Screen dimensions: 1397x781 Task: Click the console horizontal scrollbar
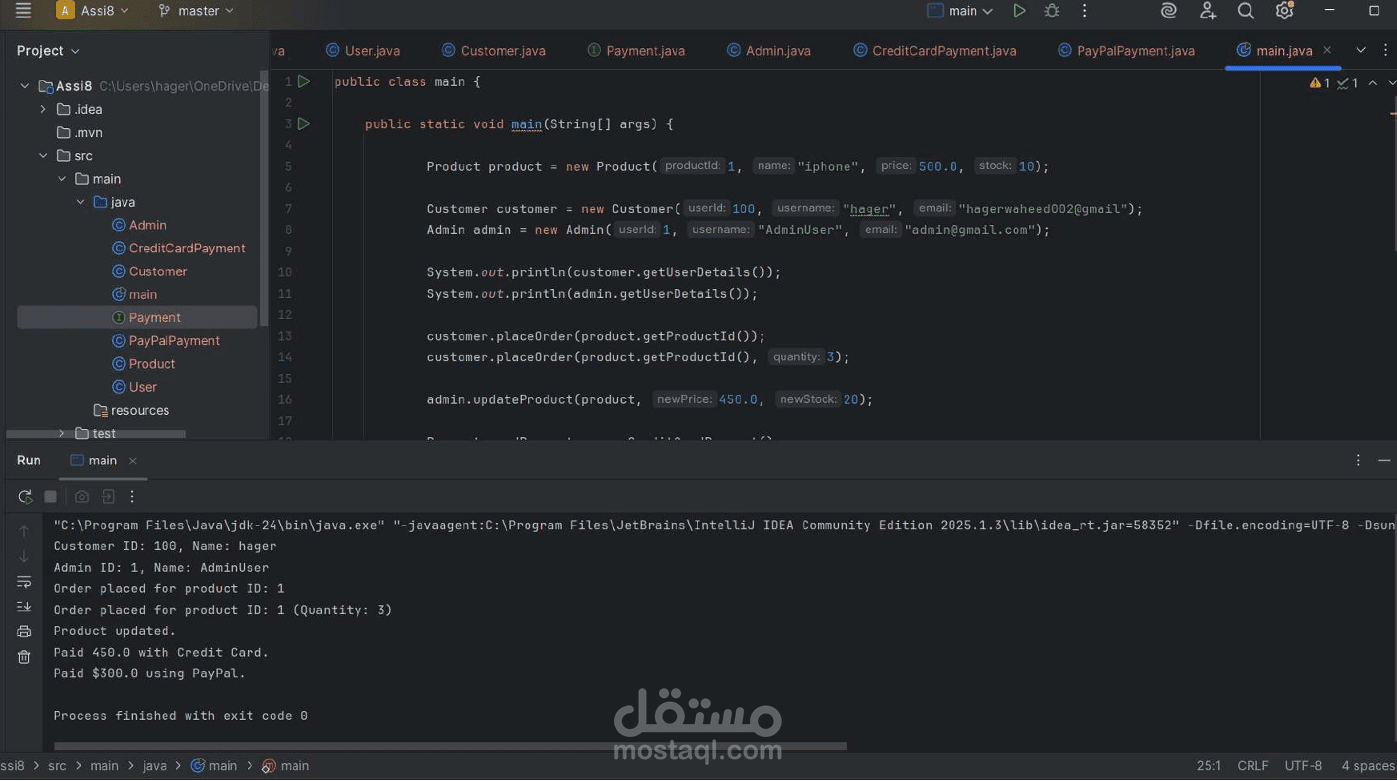click(x=450, y=746)
